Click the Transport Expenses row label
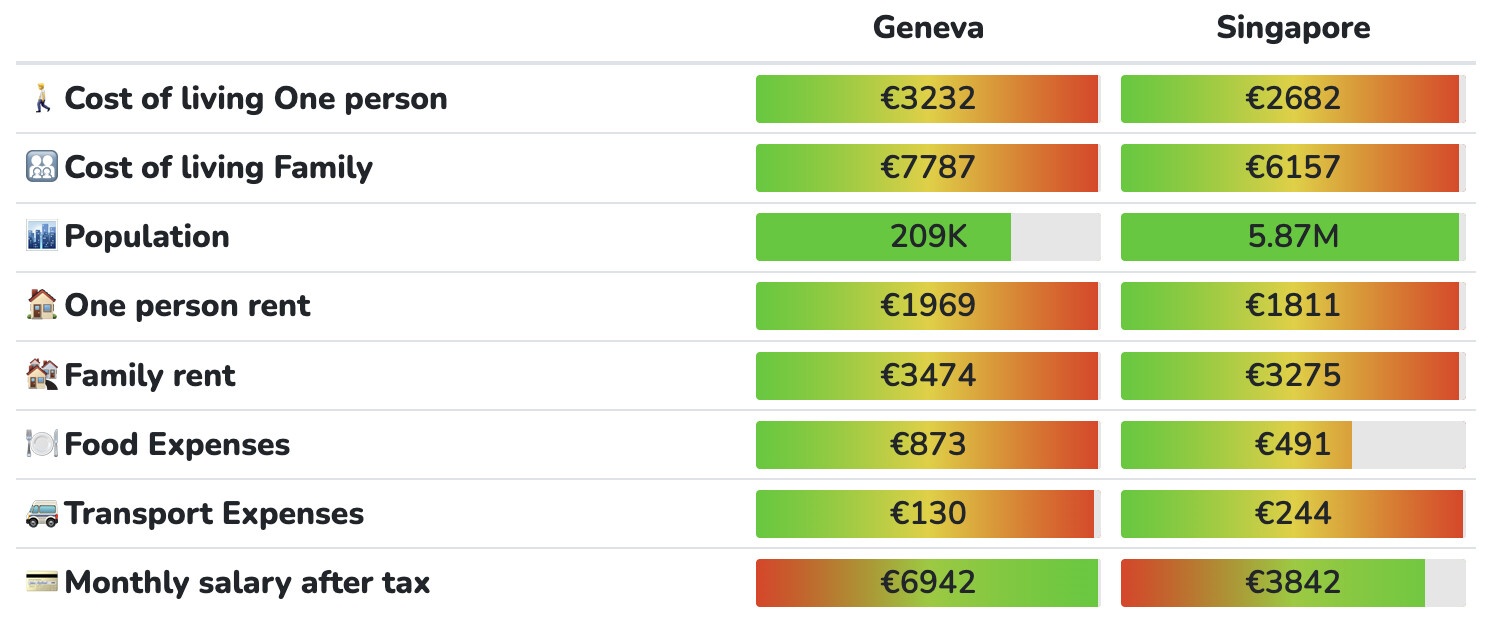Image resolution: width=1496 pixels, height=638 pixels. [x=214, y=514]
